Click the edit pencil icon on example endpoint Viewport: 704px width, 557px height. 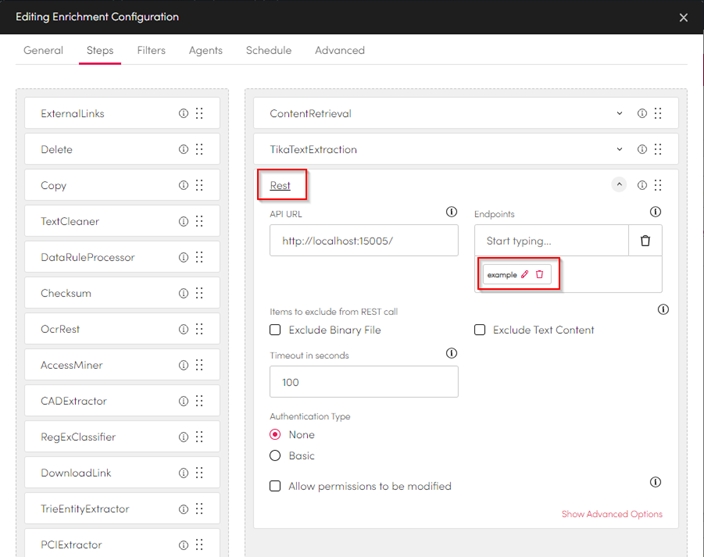525,274
